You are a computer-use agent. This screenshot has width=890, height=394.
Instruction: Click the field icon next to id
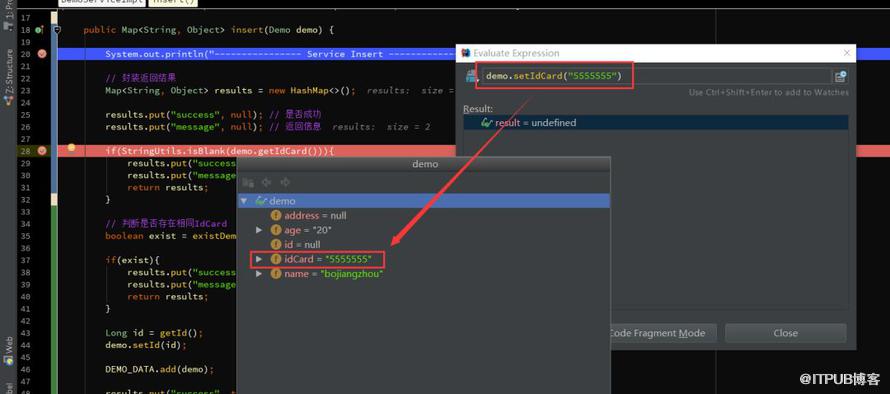point(276,245)
